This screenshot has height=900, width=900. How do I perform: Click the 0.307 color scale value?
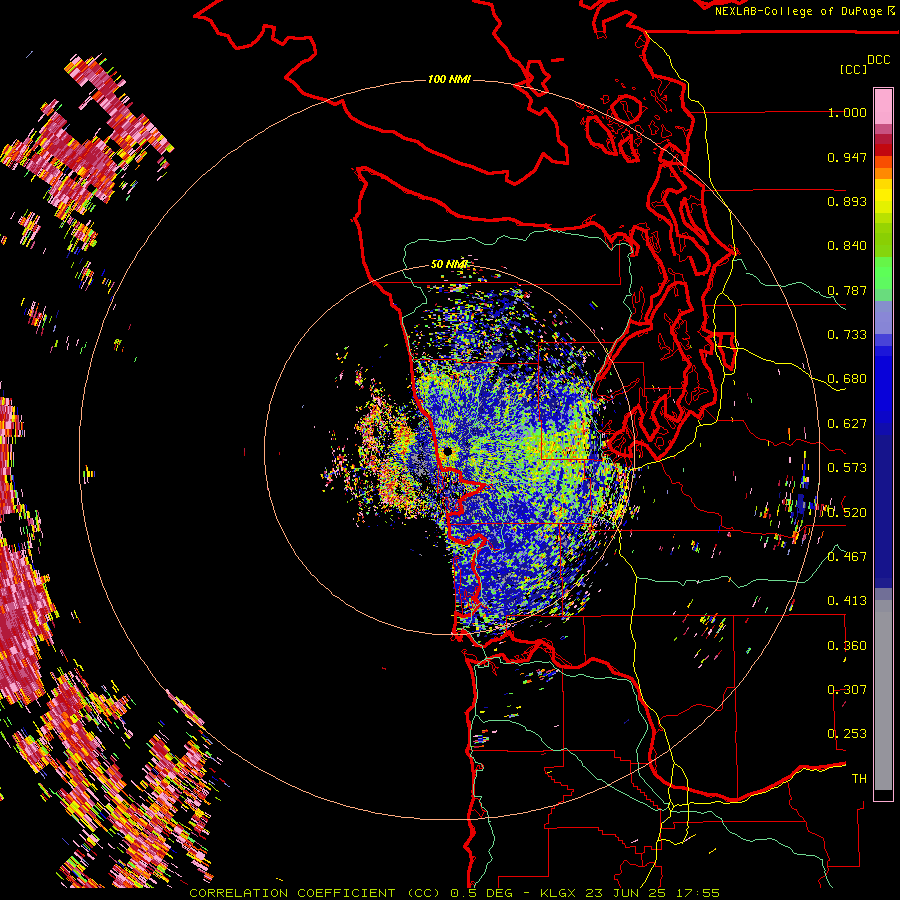(x=847, y=690)
